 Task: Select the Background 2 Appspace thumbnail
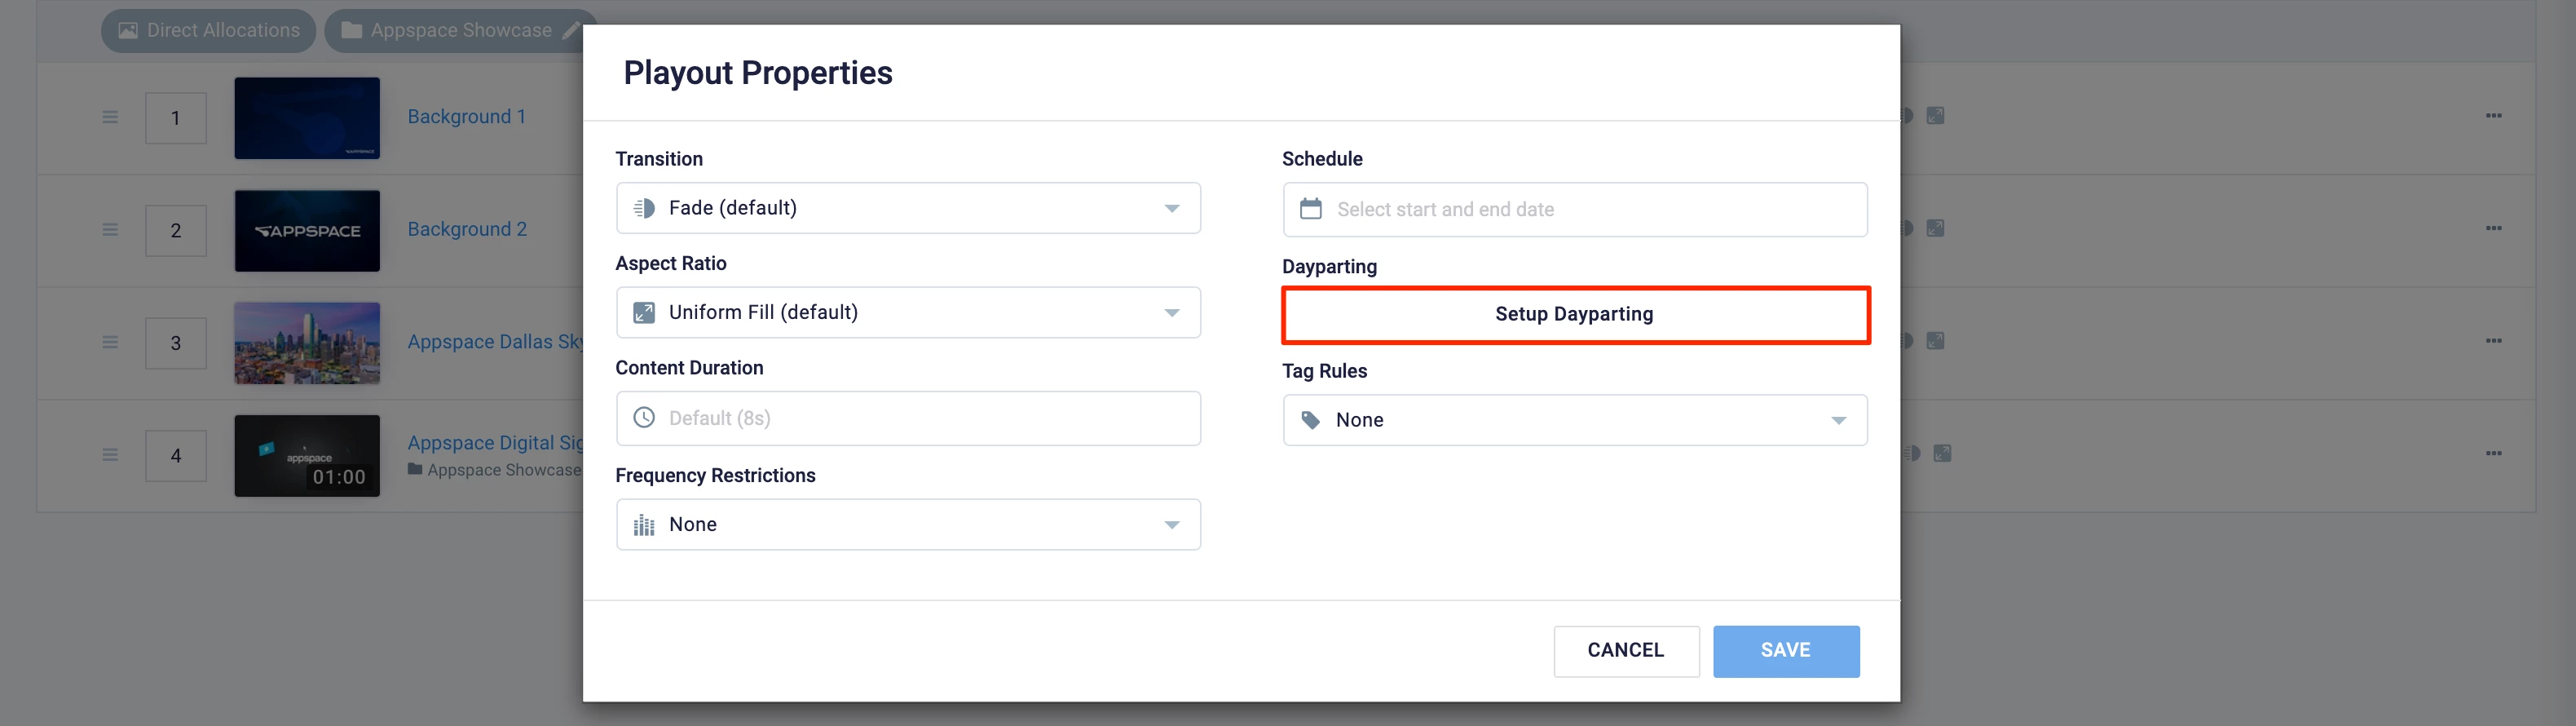307,231
